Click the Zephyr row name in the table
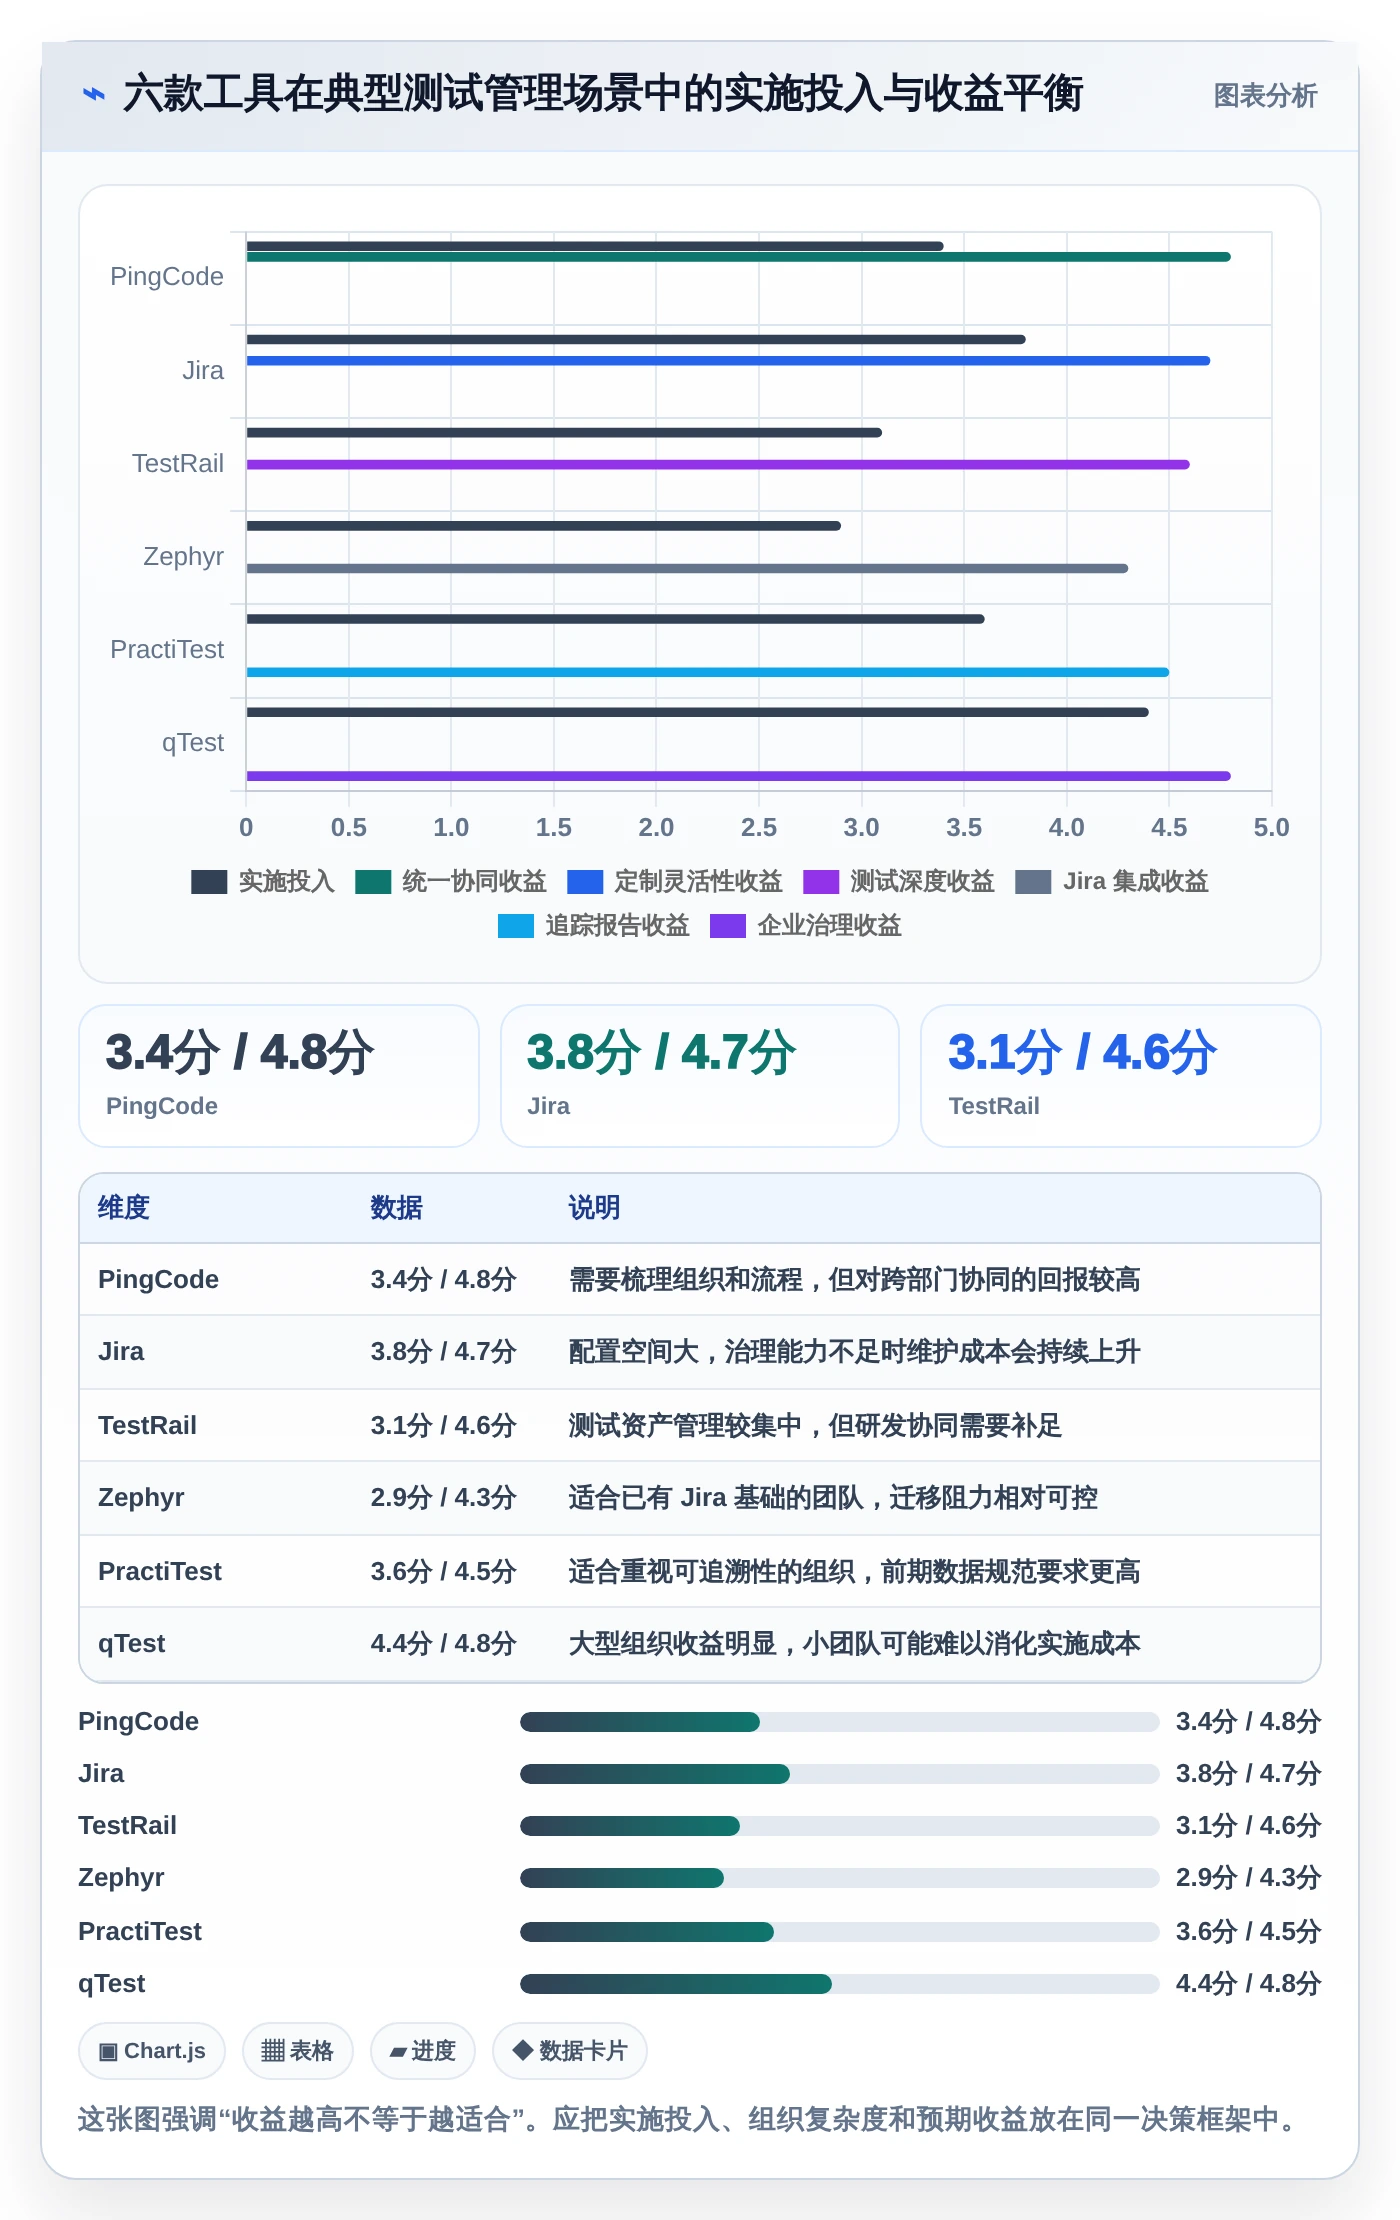The height and width of the screenshot is (2220, 1400). tap(141, 1498)
